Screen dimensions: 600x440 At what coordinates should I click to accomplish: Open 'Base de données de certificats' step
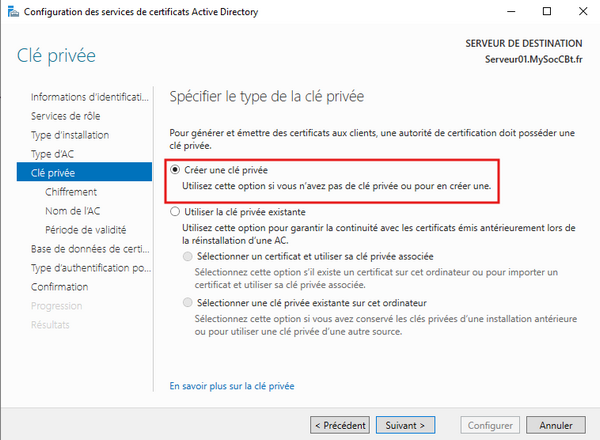pyautogui.click(x=90, y=249)
